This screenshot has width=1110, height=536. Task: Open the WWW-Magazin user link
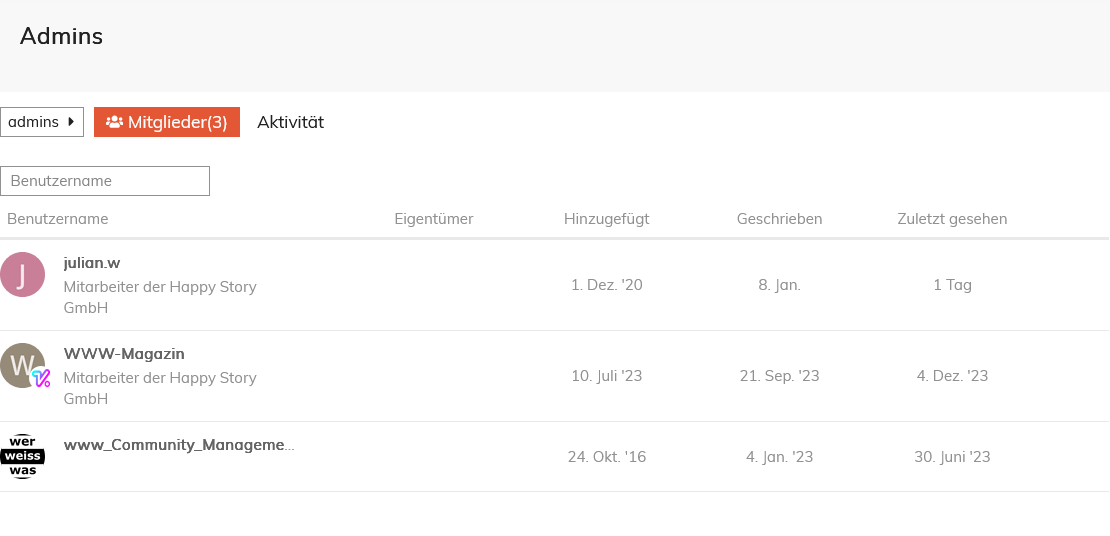tap(124, 353)
